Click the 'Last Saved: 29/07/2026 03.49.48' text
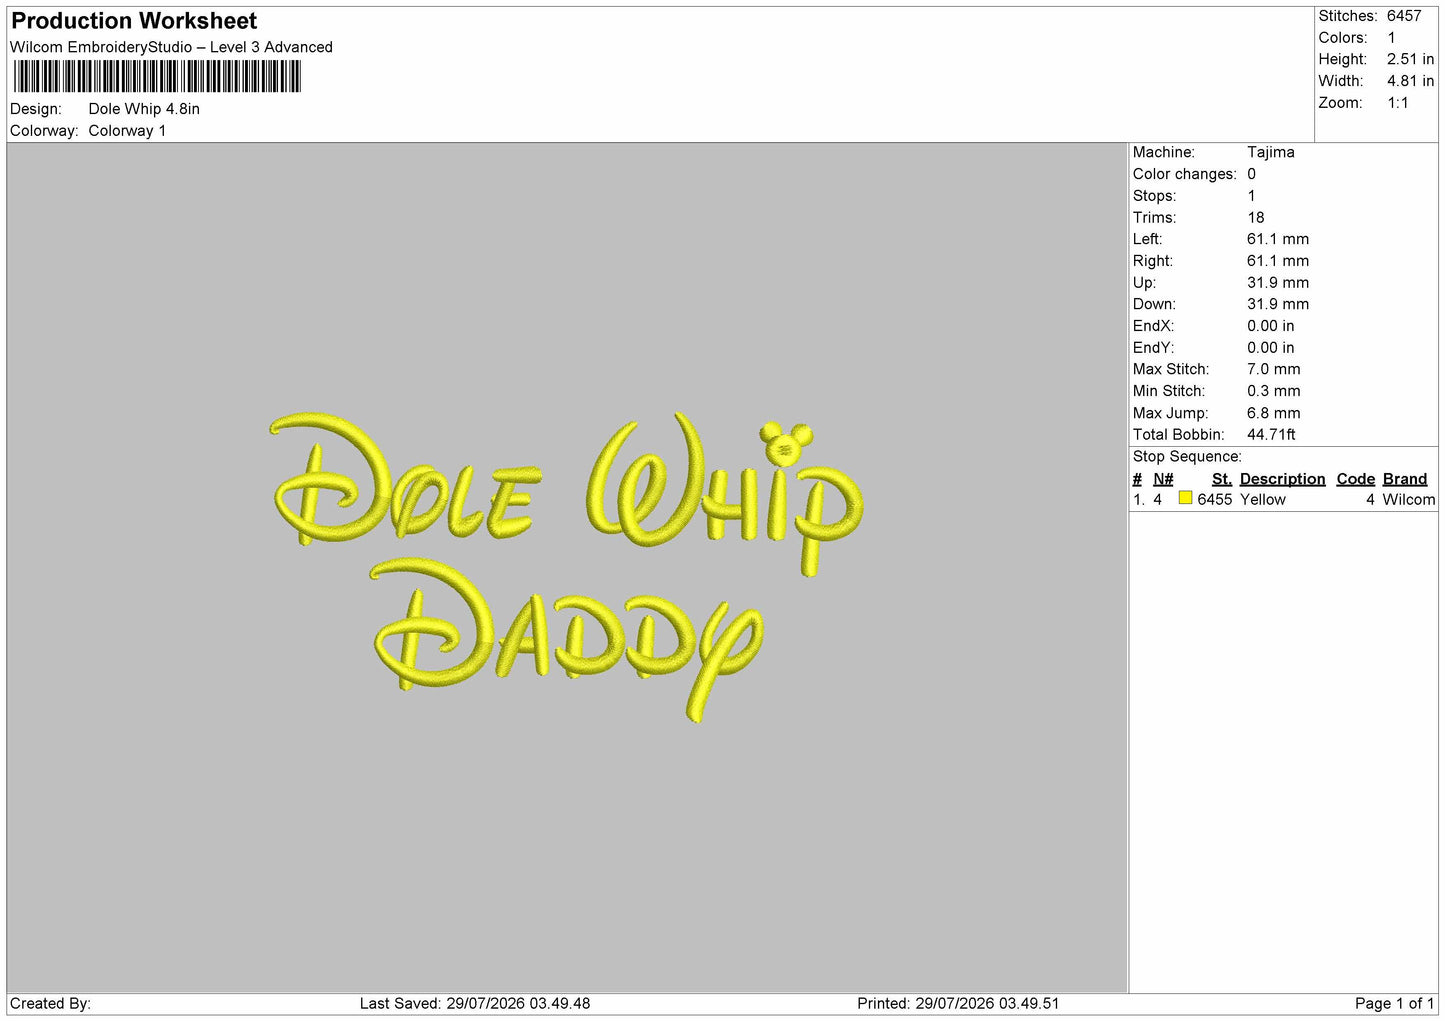1445x1021 pixels. click(475, 1004)
